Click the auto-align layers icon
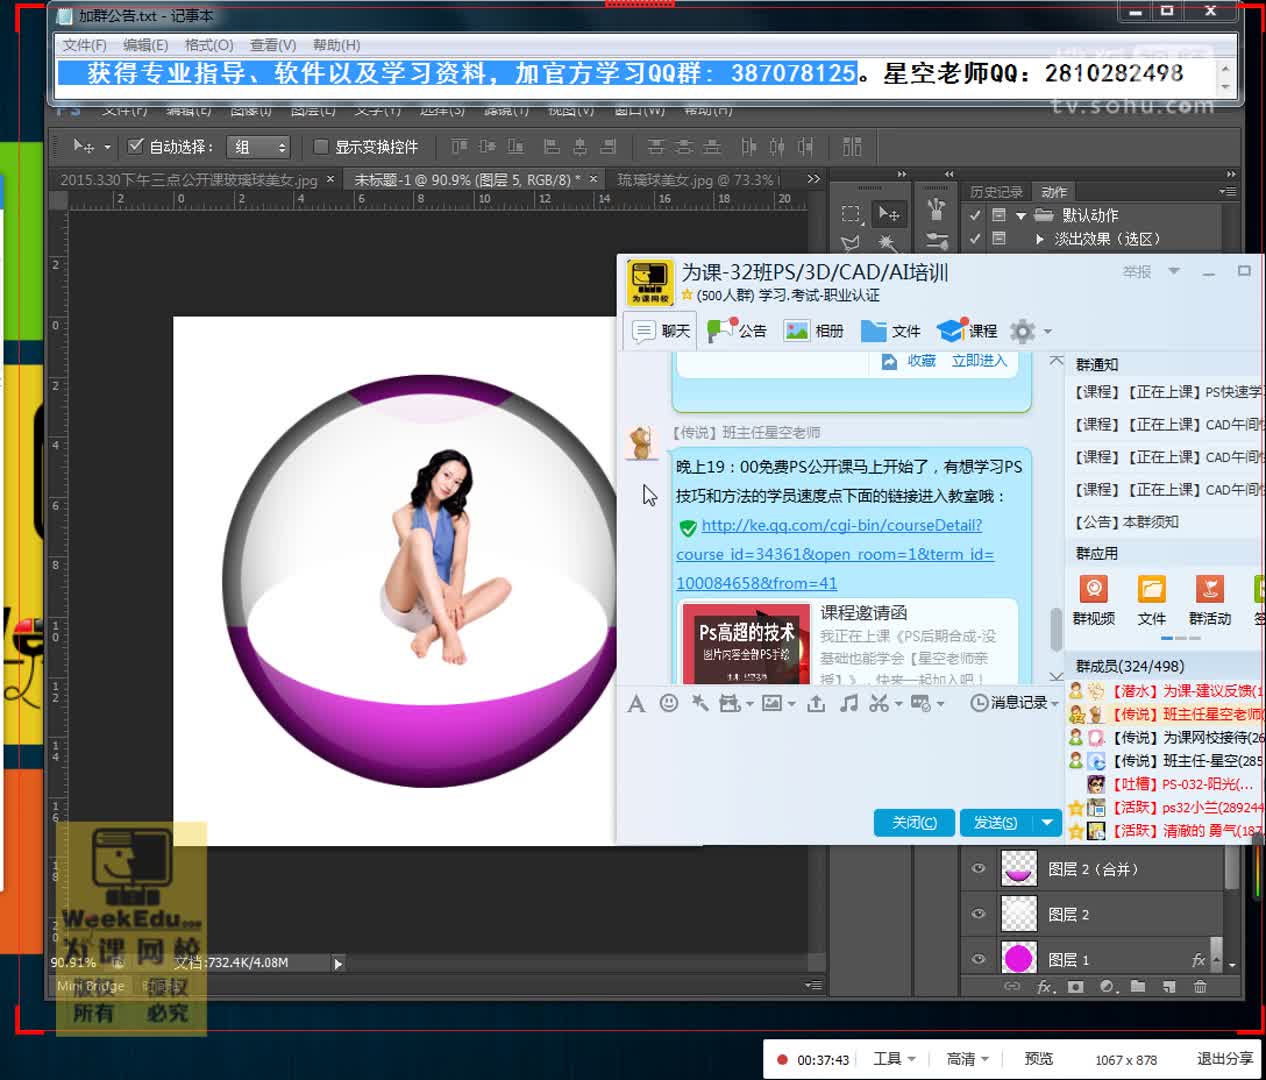 tap(852, 147)
